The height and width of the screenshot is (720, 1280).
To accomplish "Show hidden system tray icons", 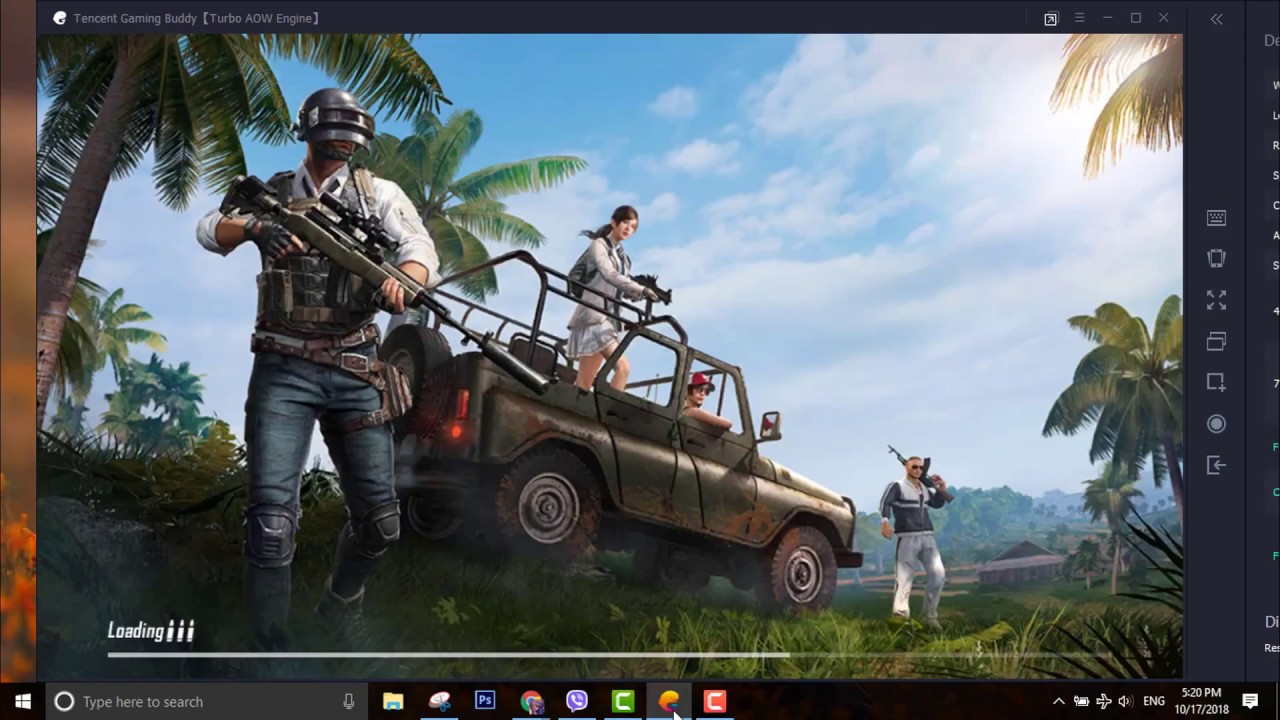I will [1059, 702].
